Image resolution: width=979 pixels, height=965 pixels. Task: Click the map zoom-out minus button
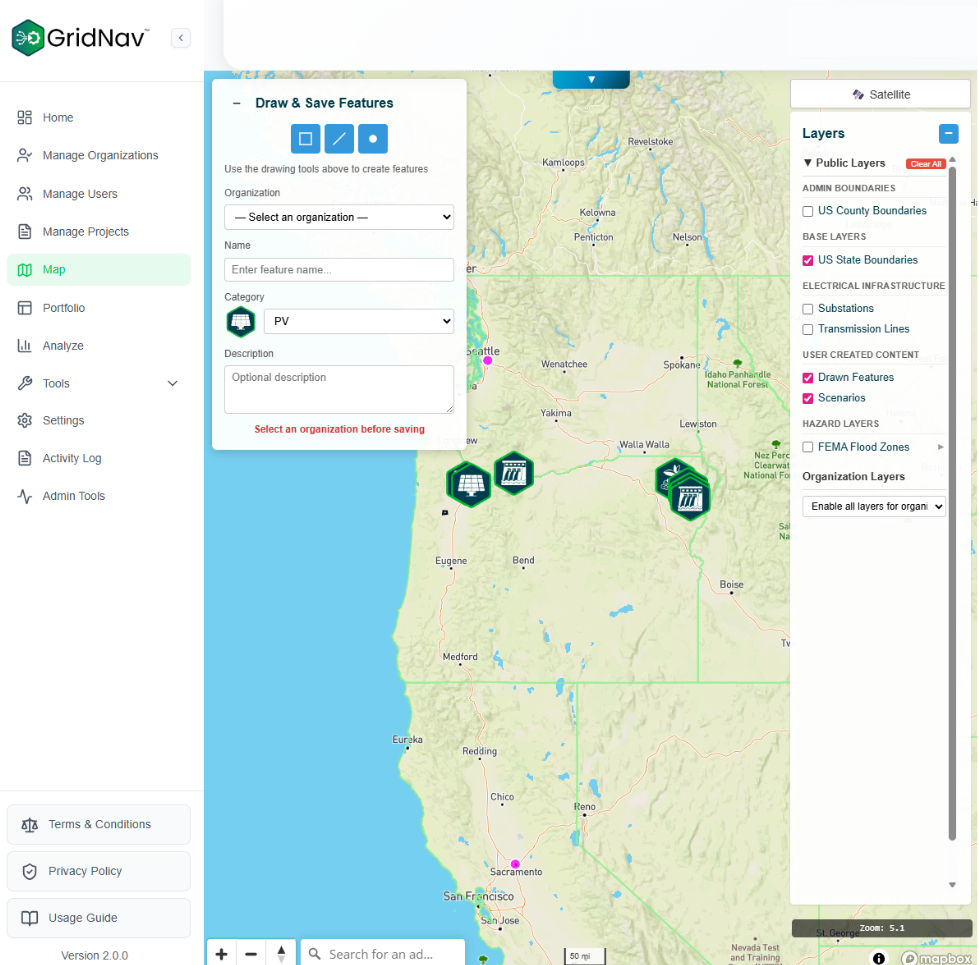251,952
